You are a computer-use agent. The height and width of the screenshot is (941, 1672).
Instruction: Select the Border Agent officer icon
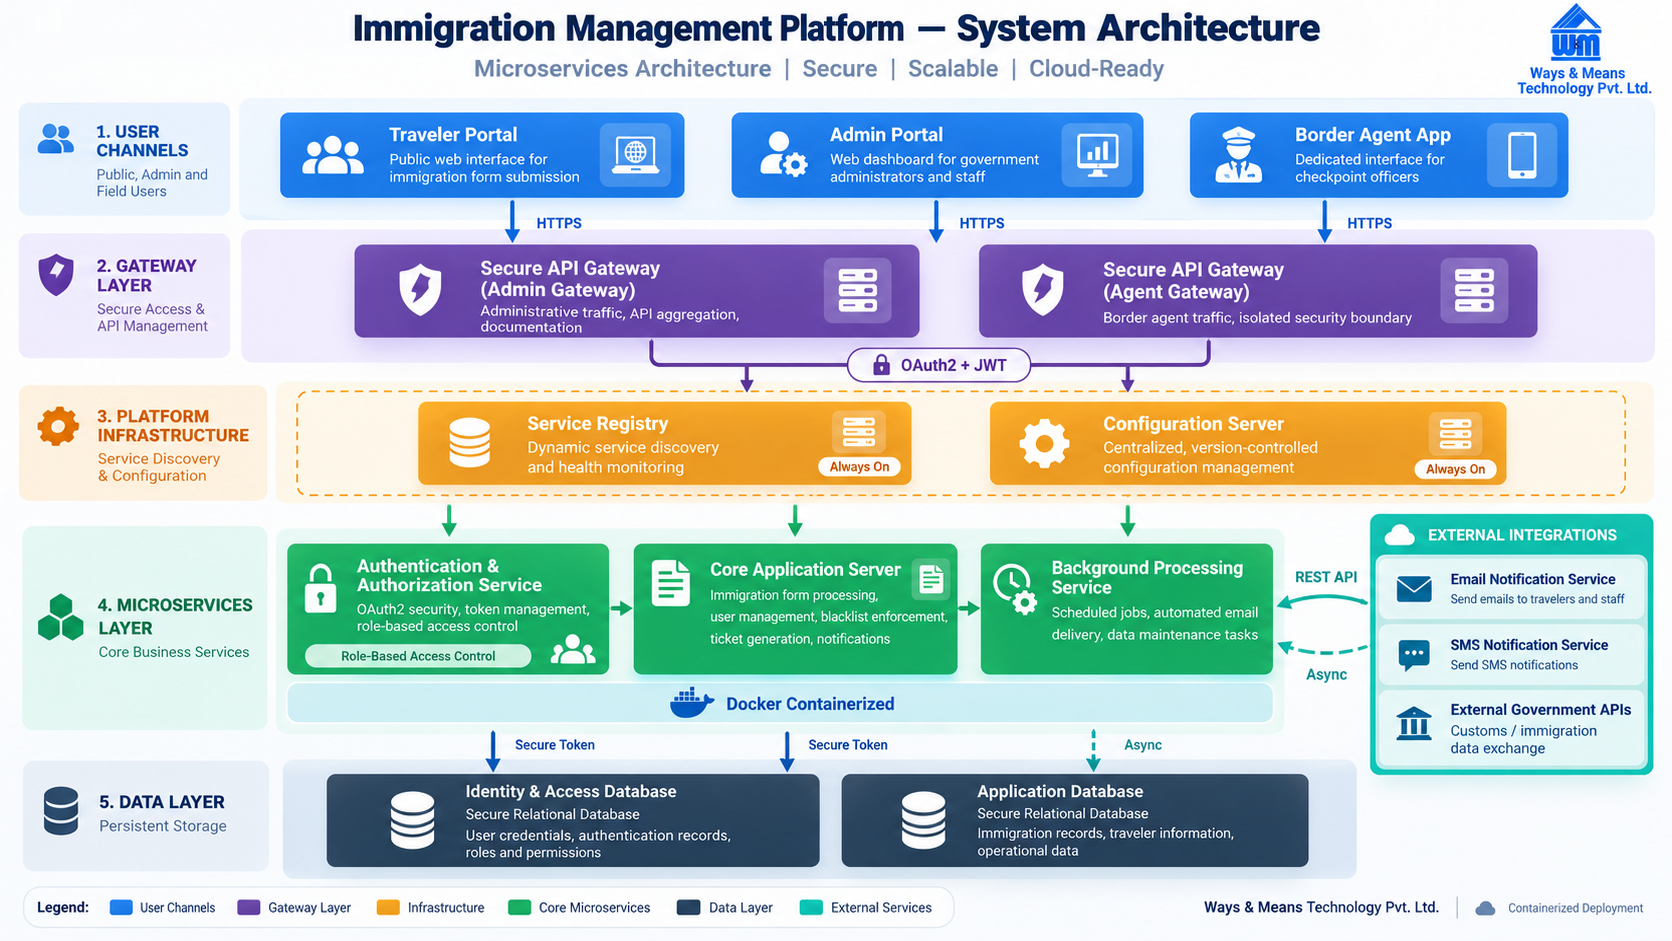(1238, 155)
